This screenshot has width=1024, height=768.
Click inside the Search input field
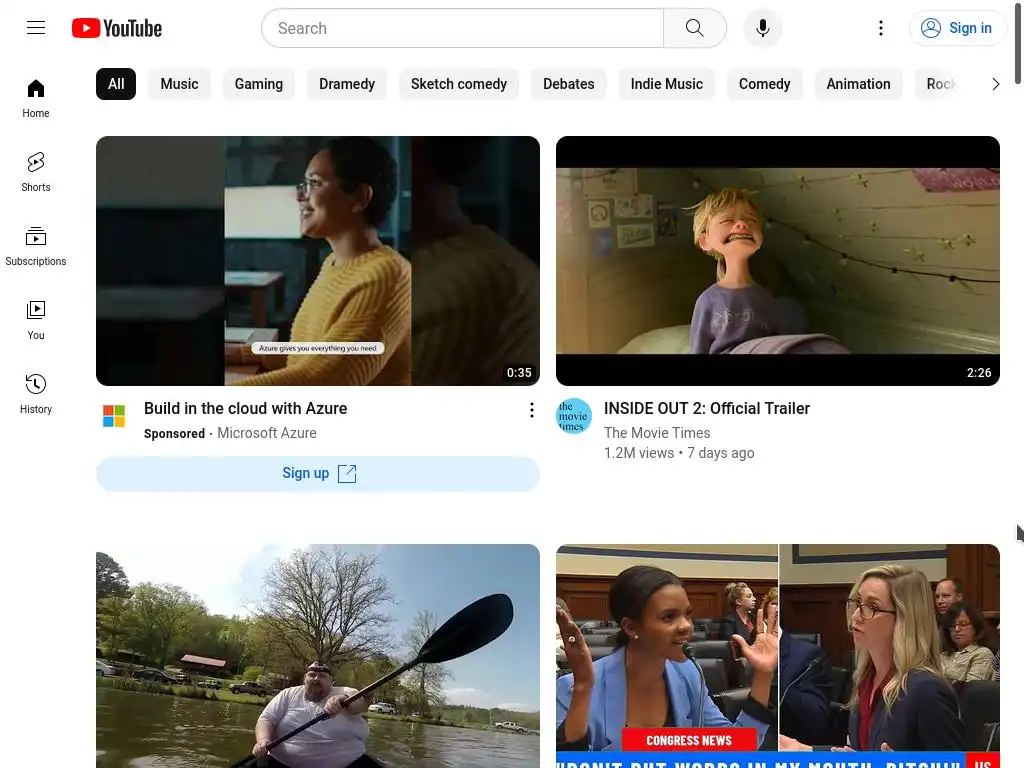tap(462, 28)
